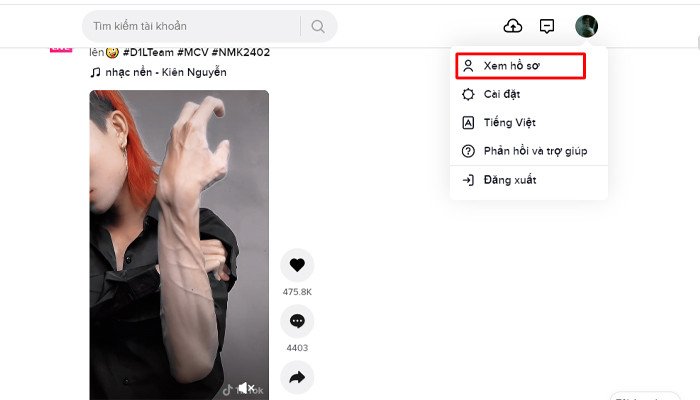700x400 pixels.
Task: Unmute the video speaker icon
Action: coord(246,388)
